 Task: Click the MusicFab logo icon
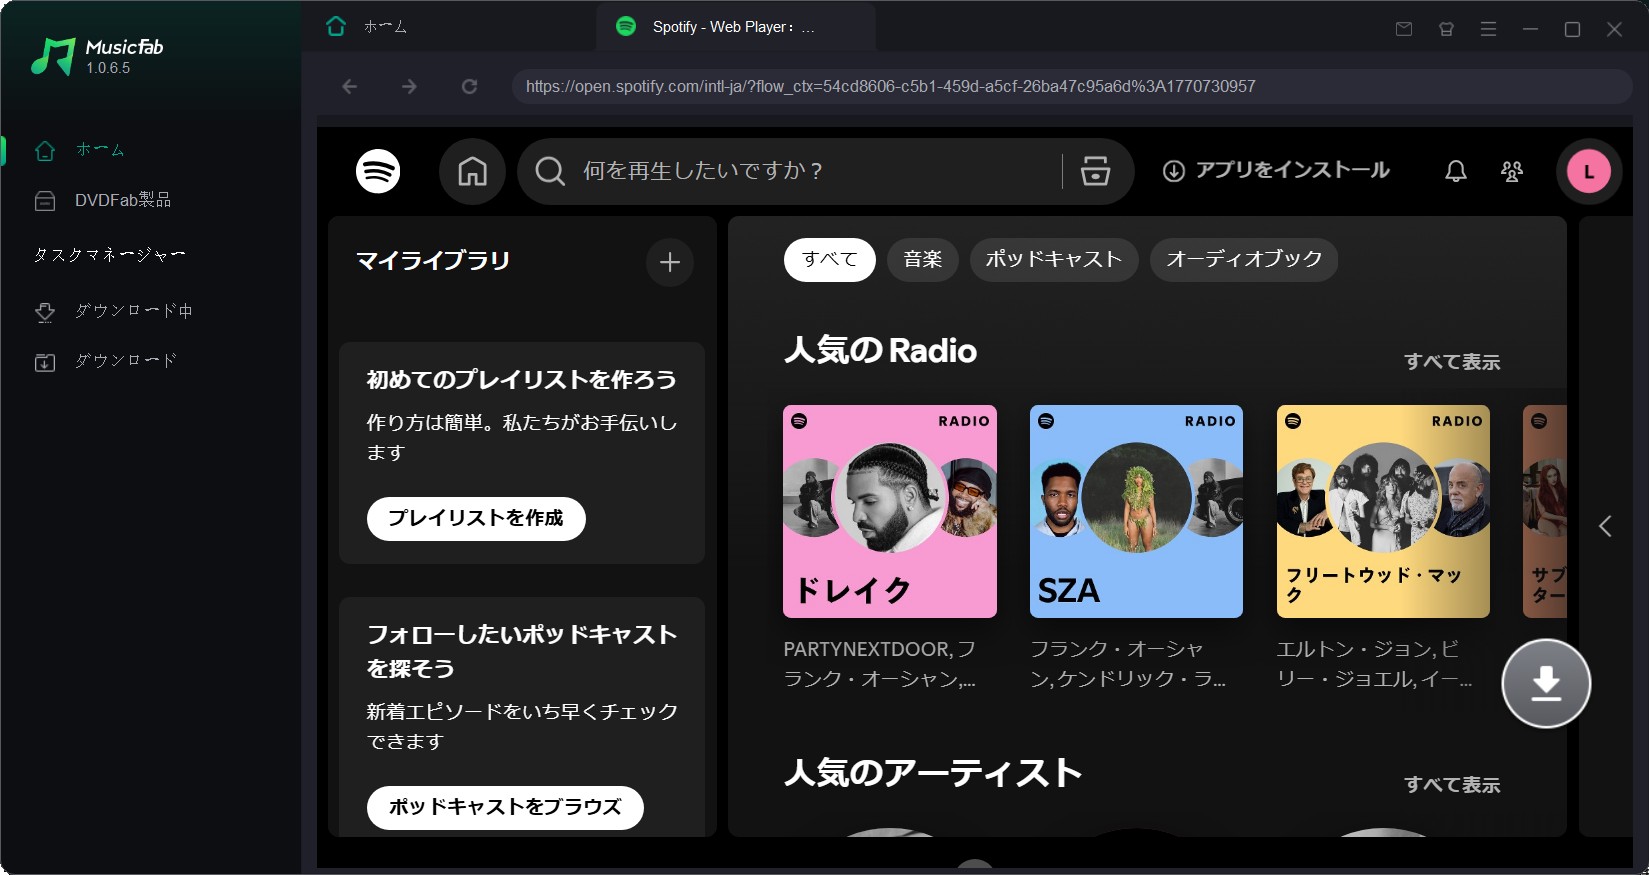tap(53, 57)
